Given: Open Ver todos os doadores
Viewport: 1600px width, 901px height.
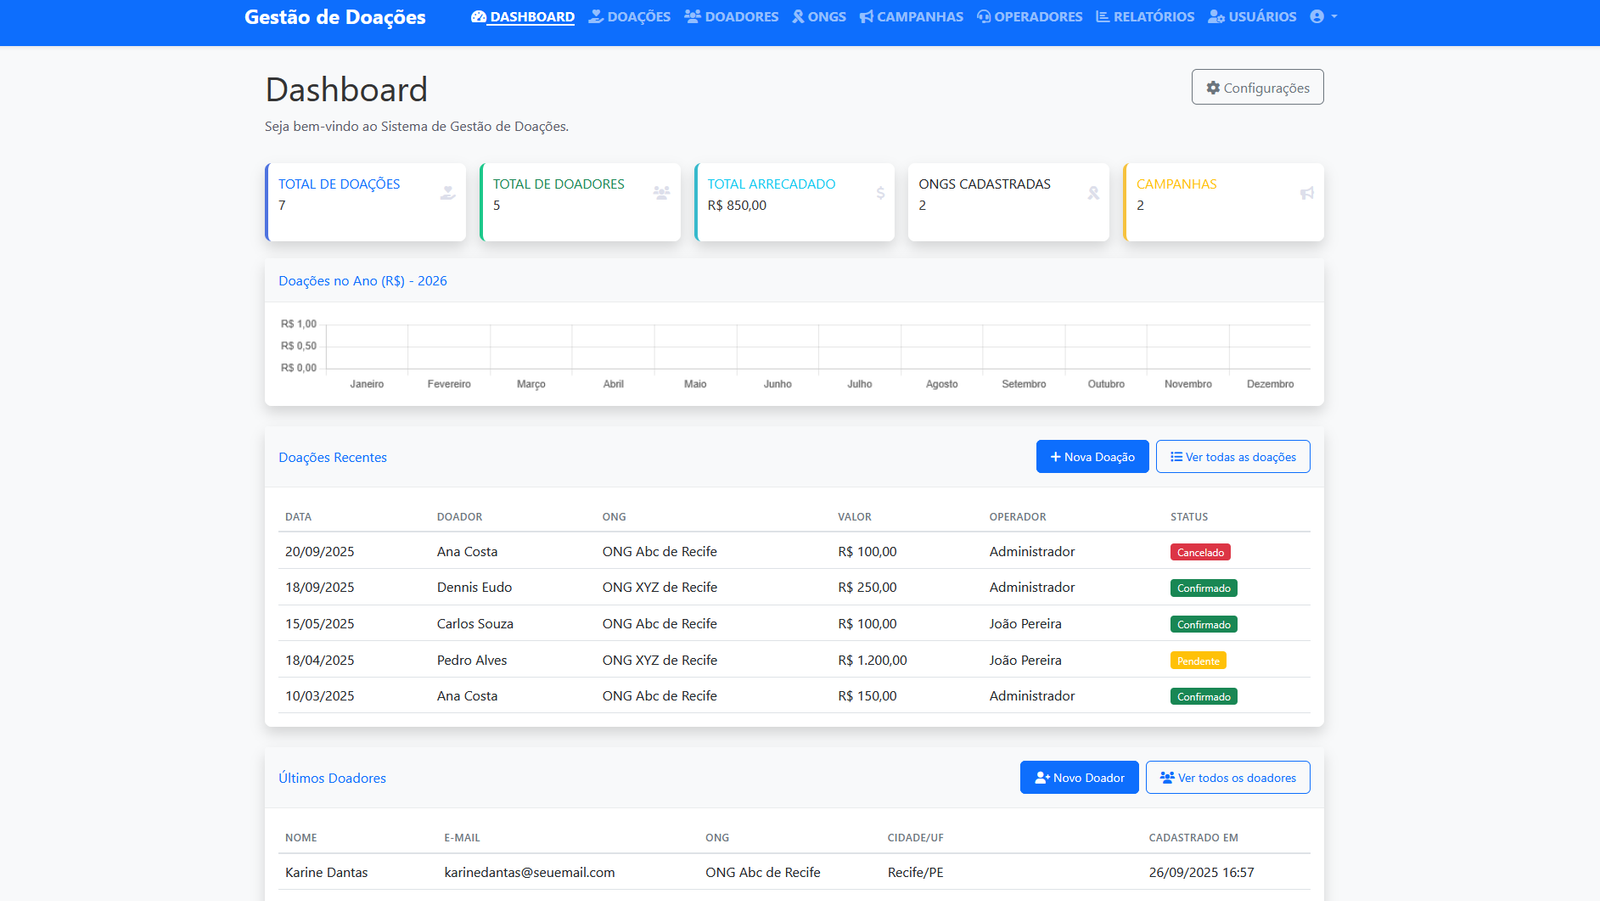Looking at the screenshot, I should tap(1227, 777).
